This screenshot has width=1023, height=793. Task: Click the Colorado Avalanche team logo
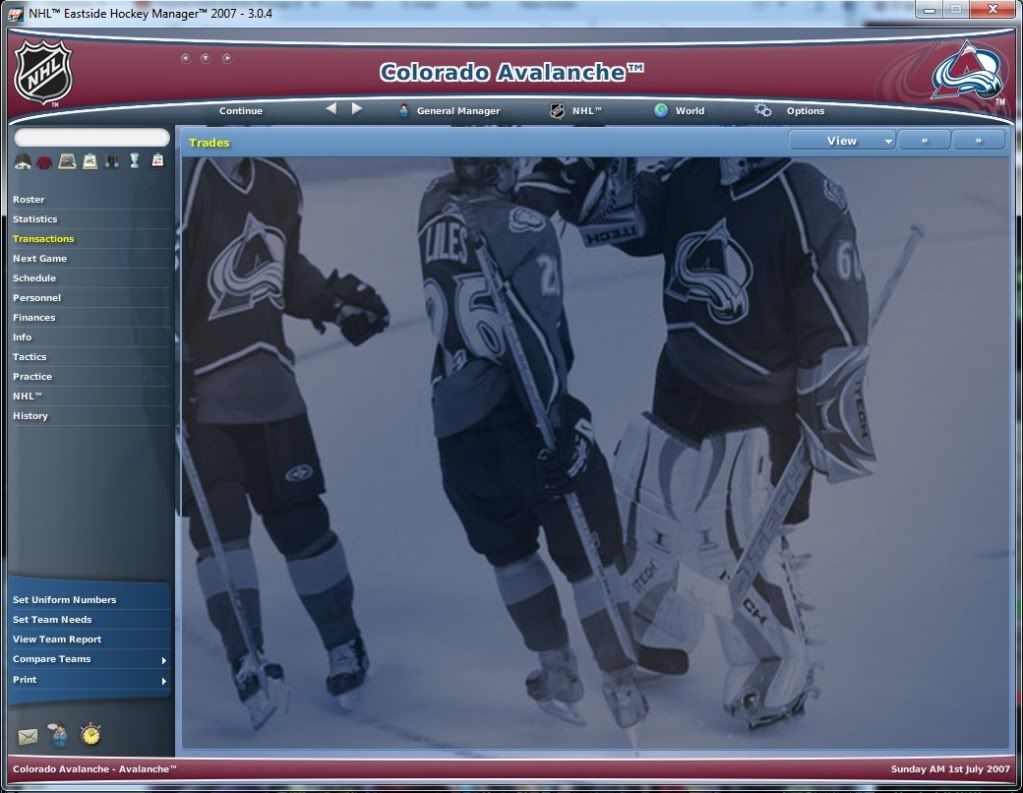(966, 72)
